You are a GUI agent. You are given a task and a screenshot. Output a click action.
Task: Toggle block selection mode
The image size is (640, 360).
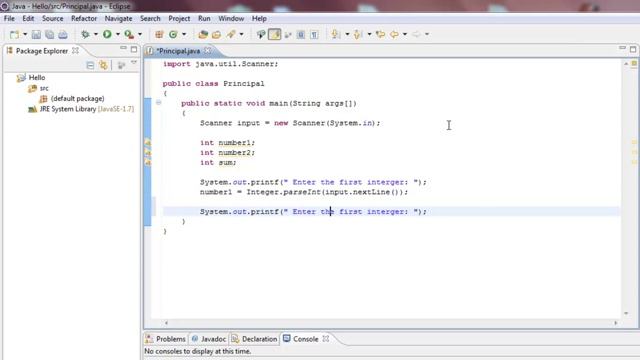[301, 35]
